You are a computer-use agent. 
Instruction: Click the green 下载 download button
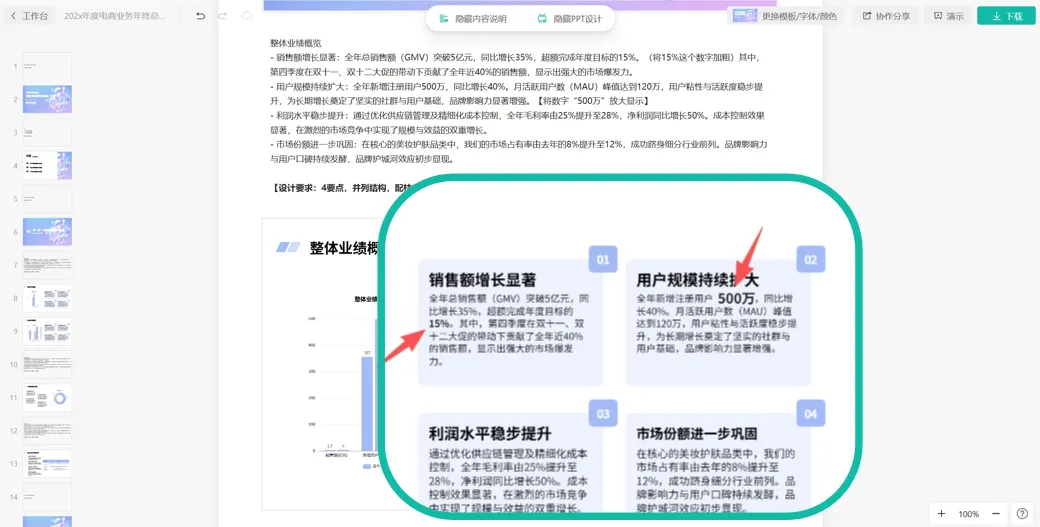(x=1005, y=16)
